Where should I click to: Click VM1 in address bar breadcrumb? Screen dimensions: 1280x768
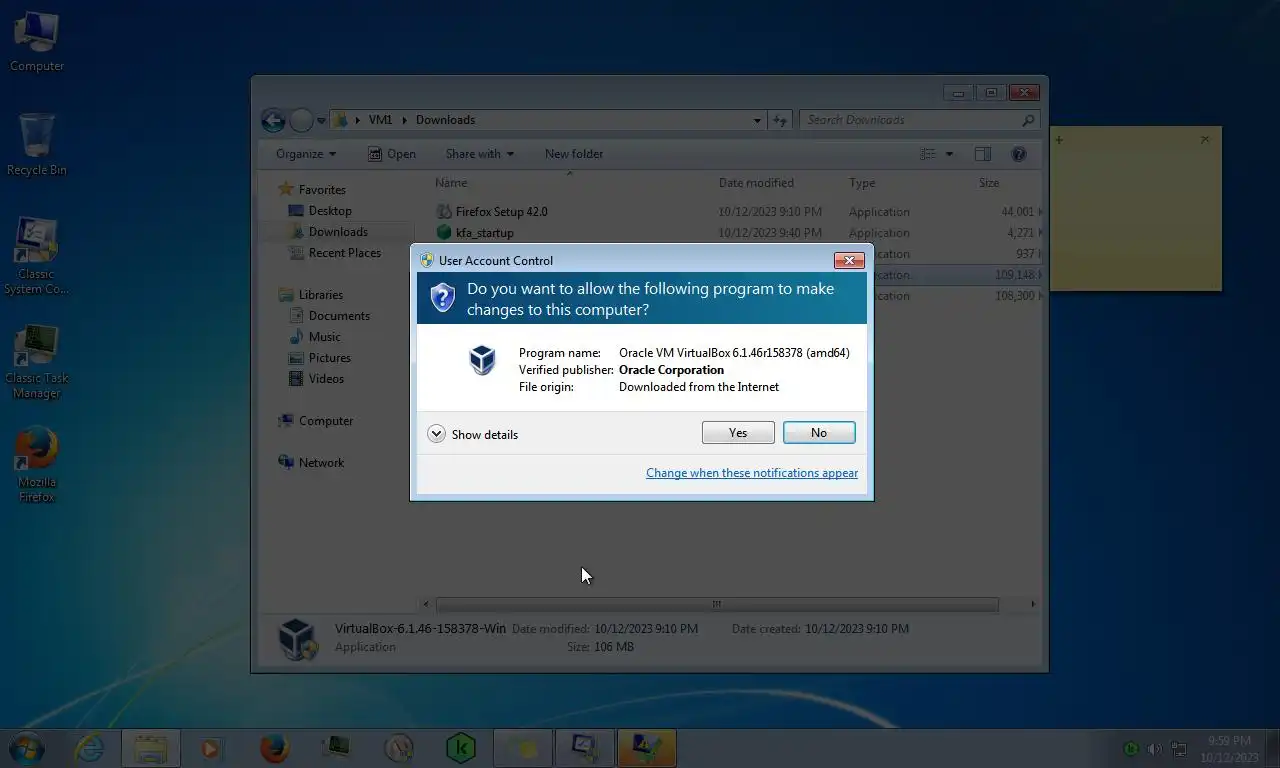(380, 120)
